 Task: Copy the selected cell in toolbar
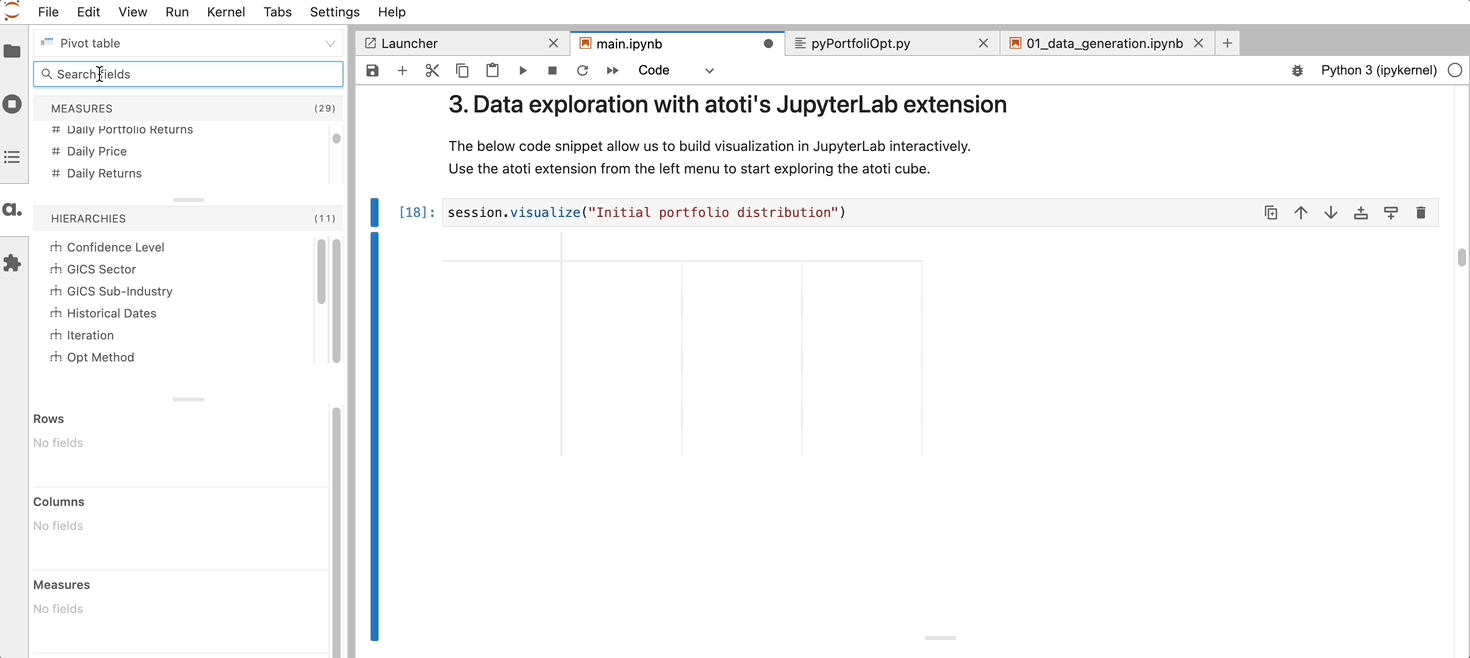tap(462, 70)
